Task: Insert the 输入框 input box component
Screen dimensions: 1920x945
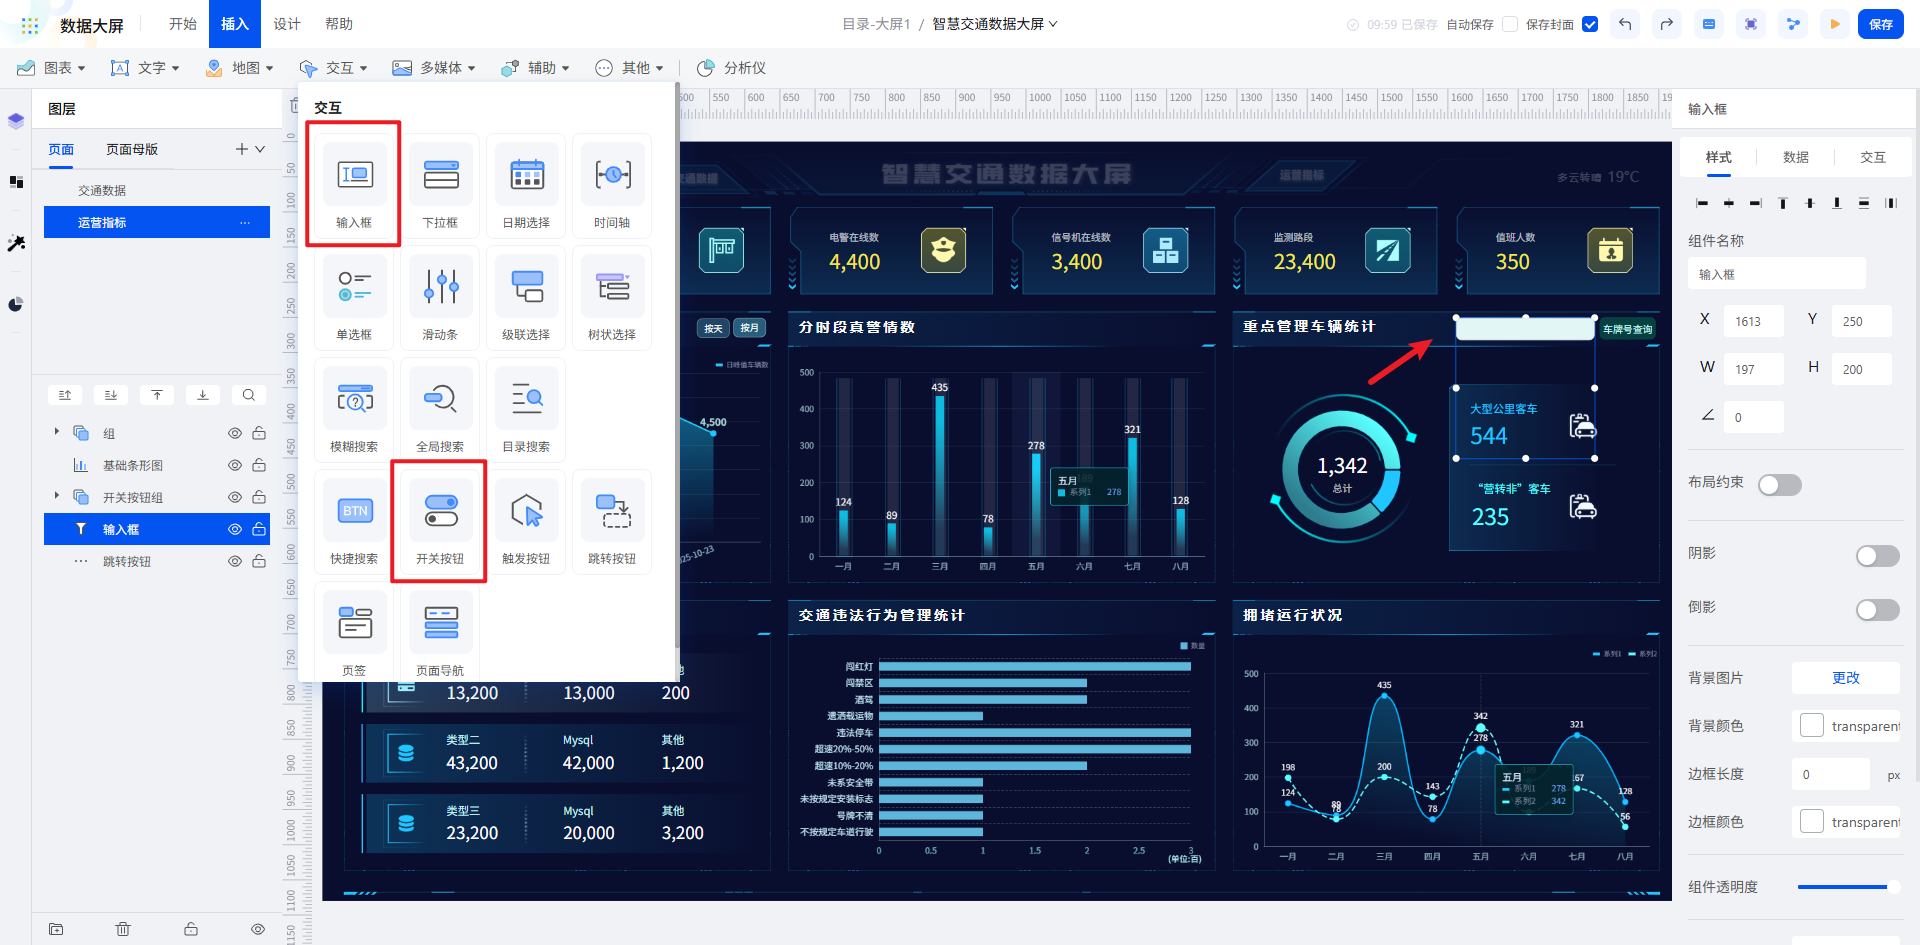Action: 354,185
